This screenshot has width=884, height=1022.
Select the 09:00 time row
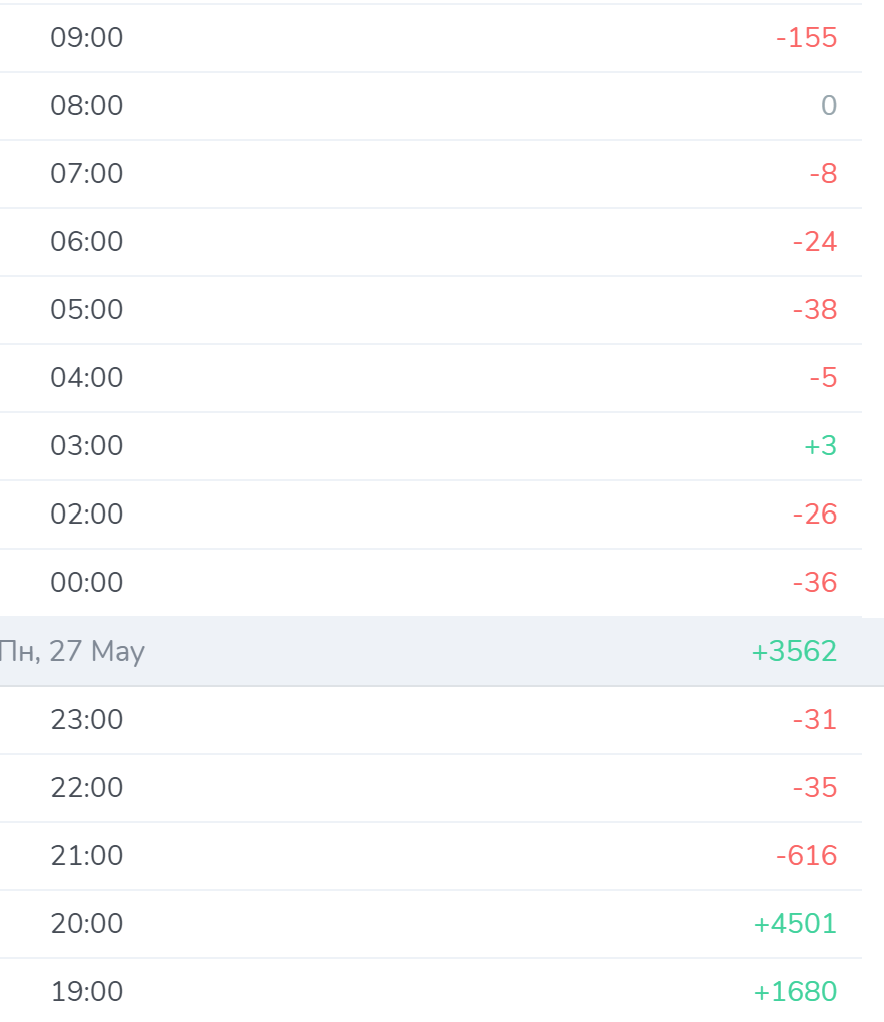tap(431, 38)
